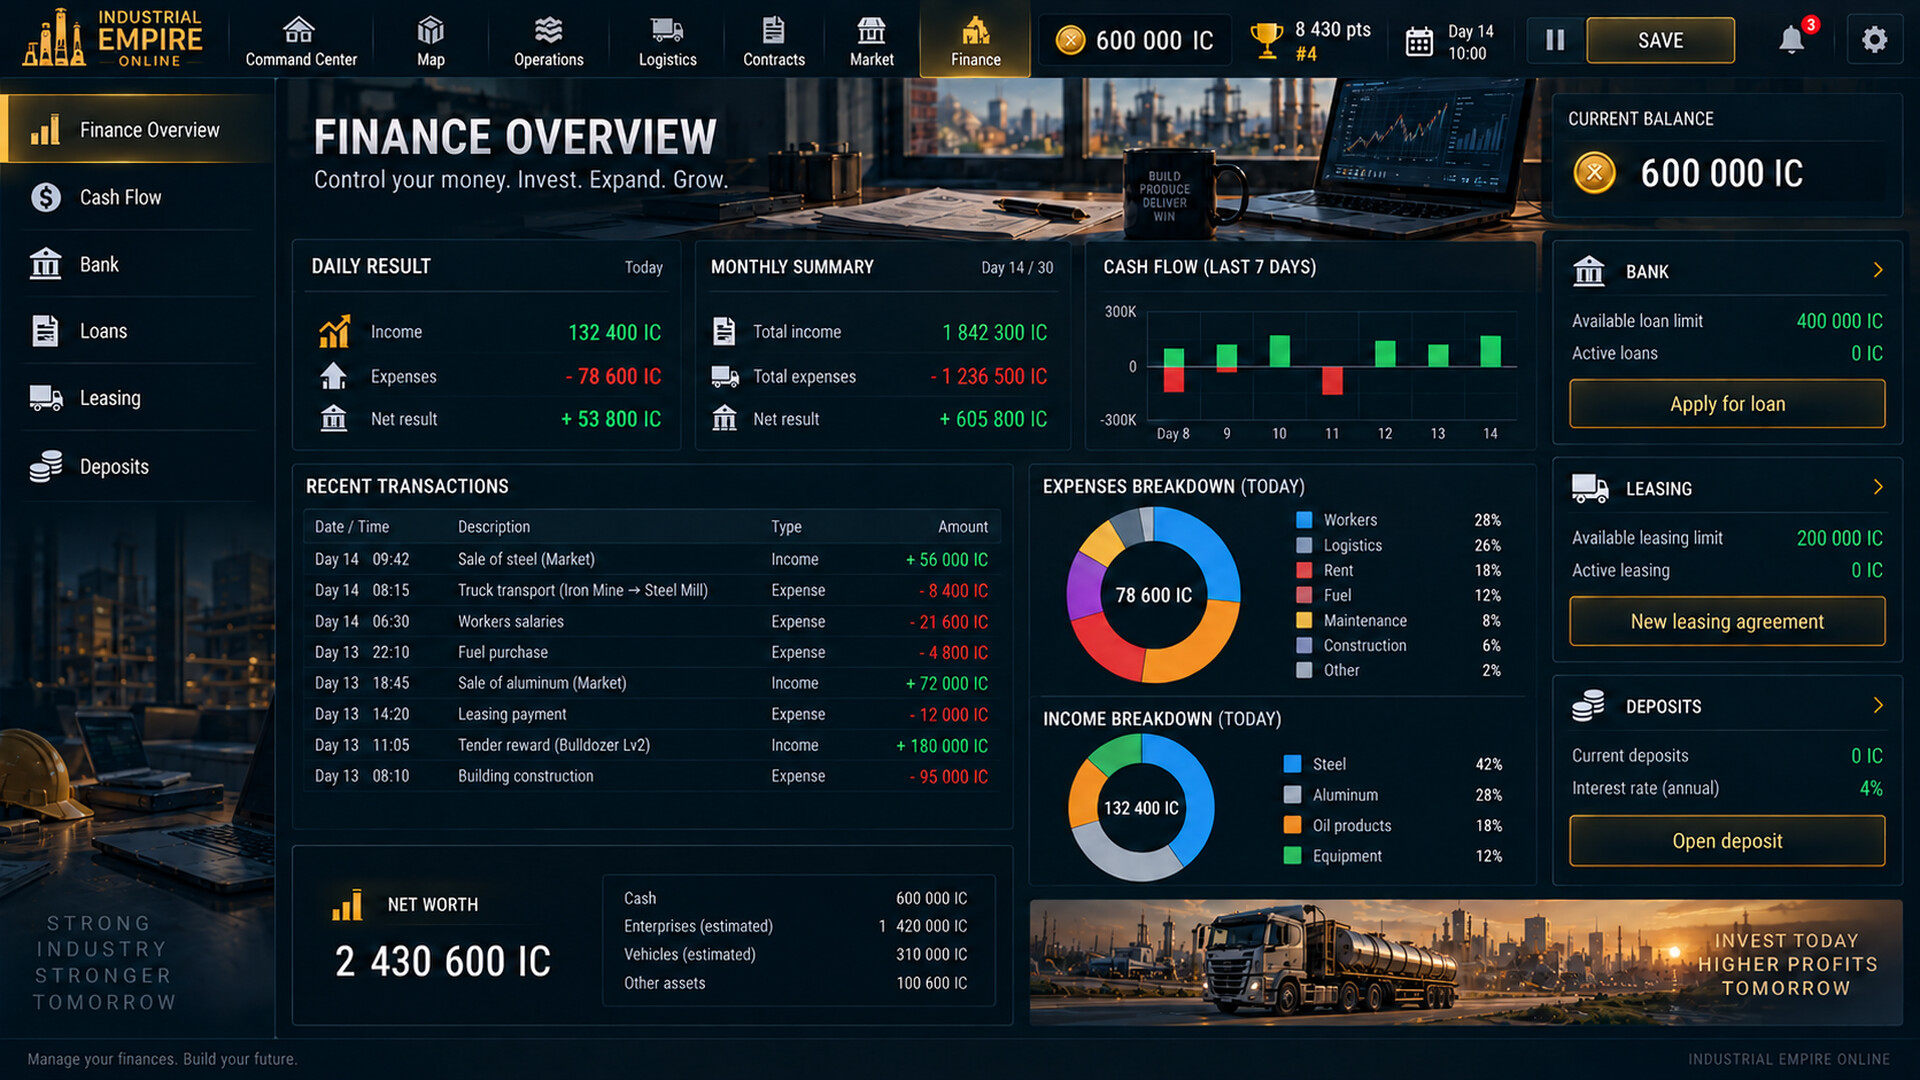Click the SAVE button
Image resolution: width=1920 pixels, height=1080 pixels.
coord(1660,40)
